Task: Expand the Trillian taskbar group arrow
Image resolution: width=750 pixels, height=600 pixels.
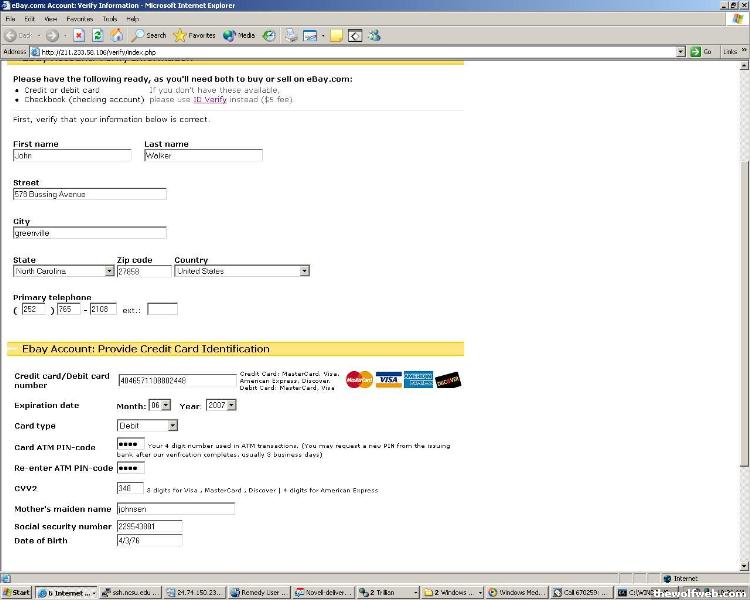Action: [x=415, y=593]
